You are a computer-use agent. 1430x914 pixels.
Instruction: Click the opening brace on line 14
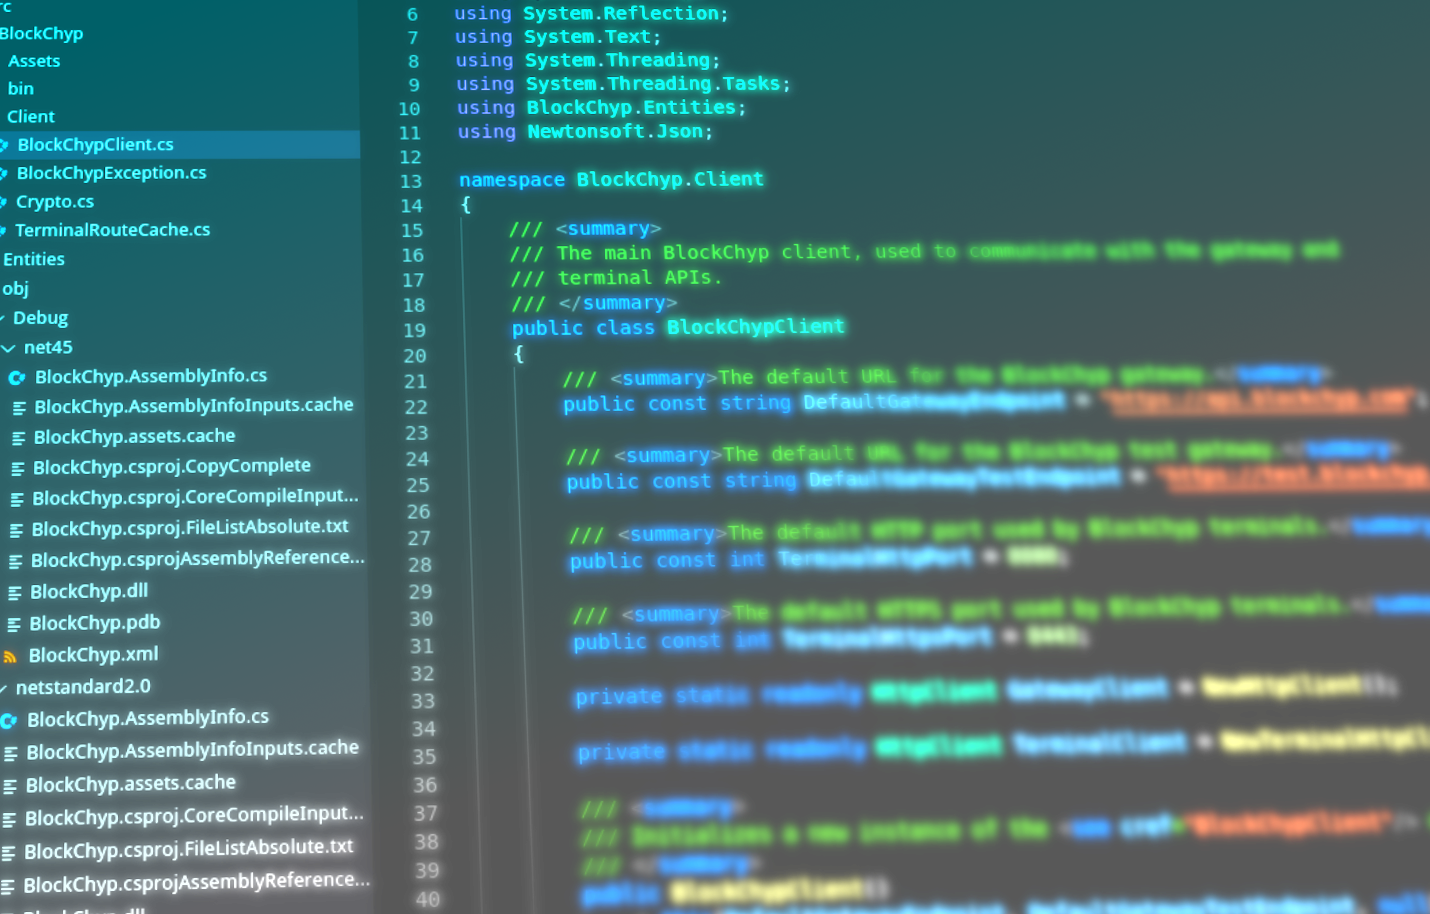click(466, 205)
